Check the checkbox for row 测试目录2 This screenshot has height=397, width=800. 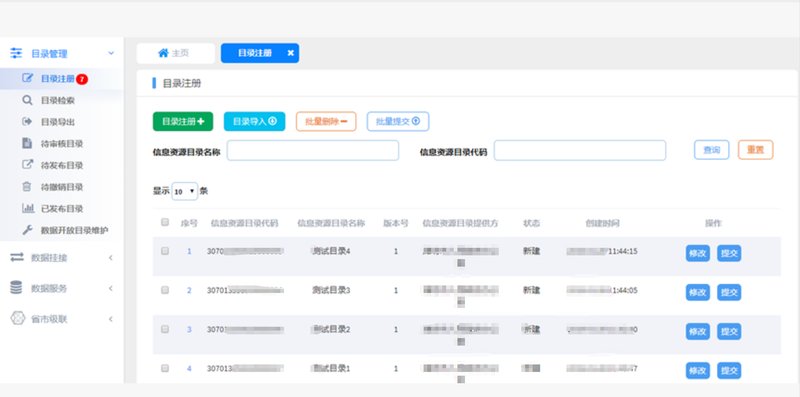coord(165,329)
